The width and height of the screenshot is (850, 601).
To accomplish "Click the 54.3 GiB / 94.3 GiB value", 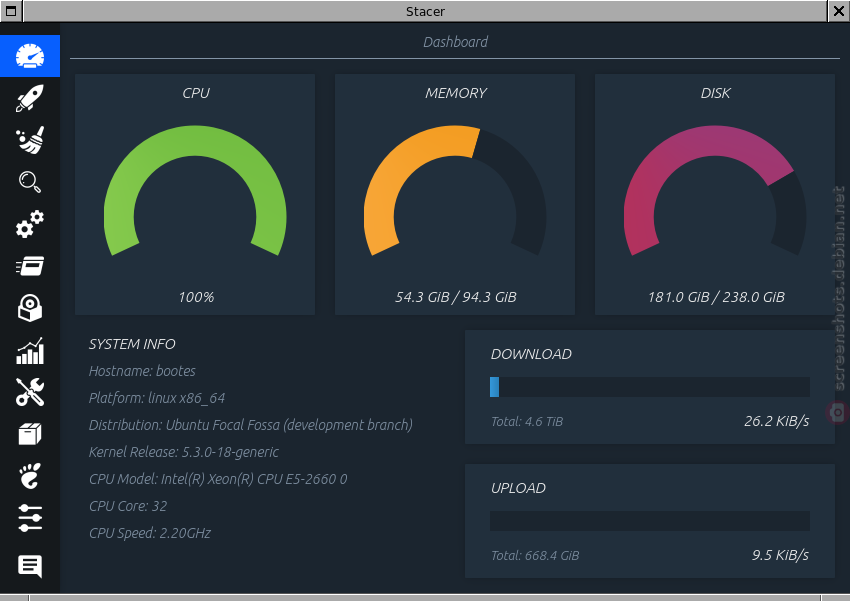I will point(455,297).
